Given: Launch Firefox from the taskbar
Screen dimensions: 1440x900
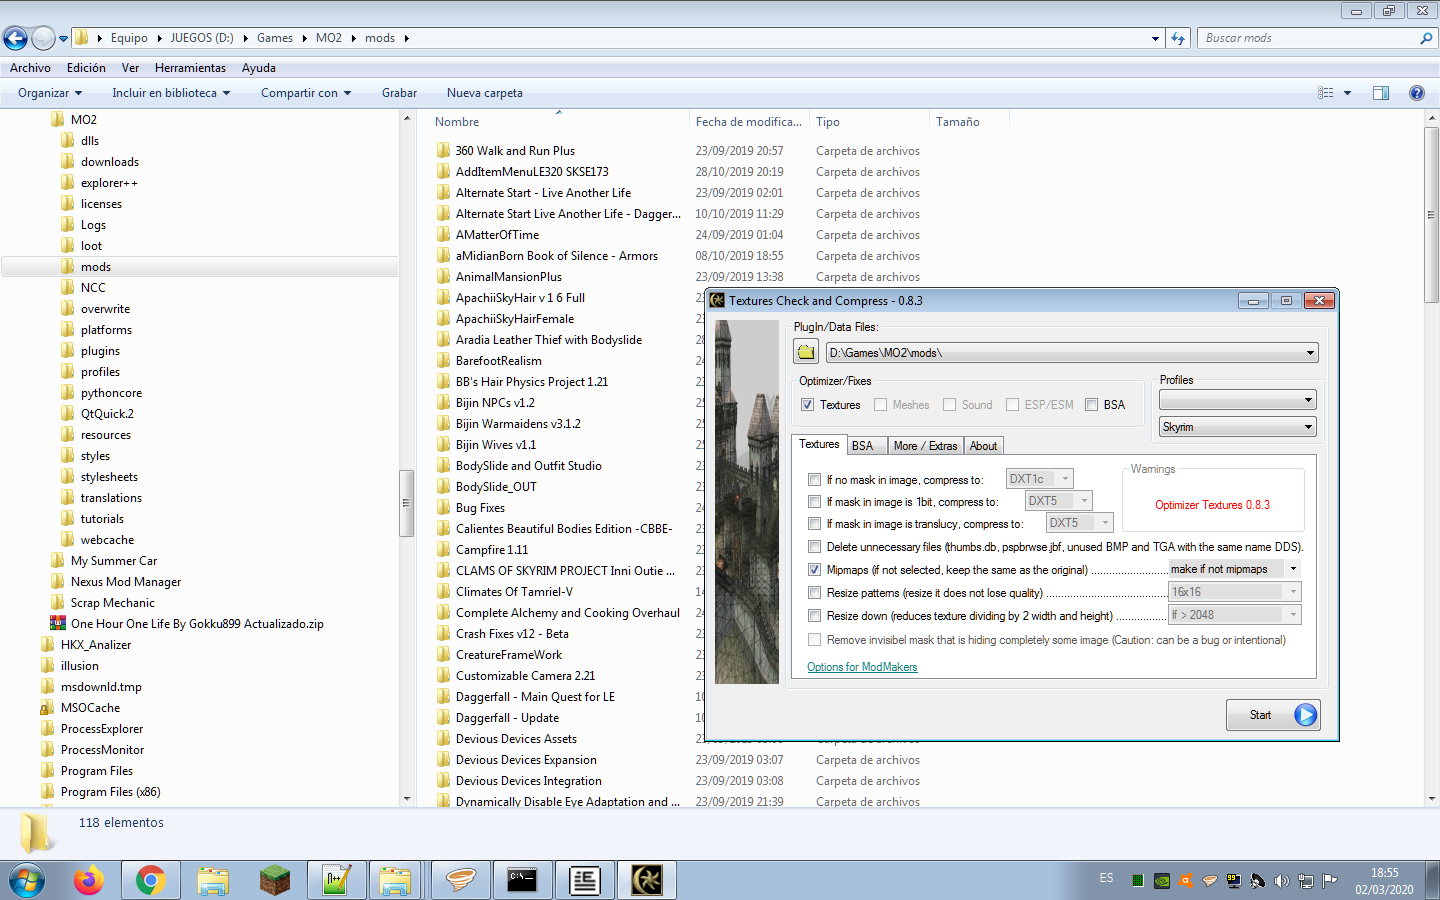Looking at the screenshot, I should click(89, 880).
